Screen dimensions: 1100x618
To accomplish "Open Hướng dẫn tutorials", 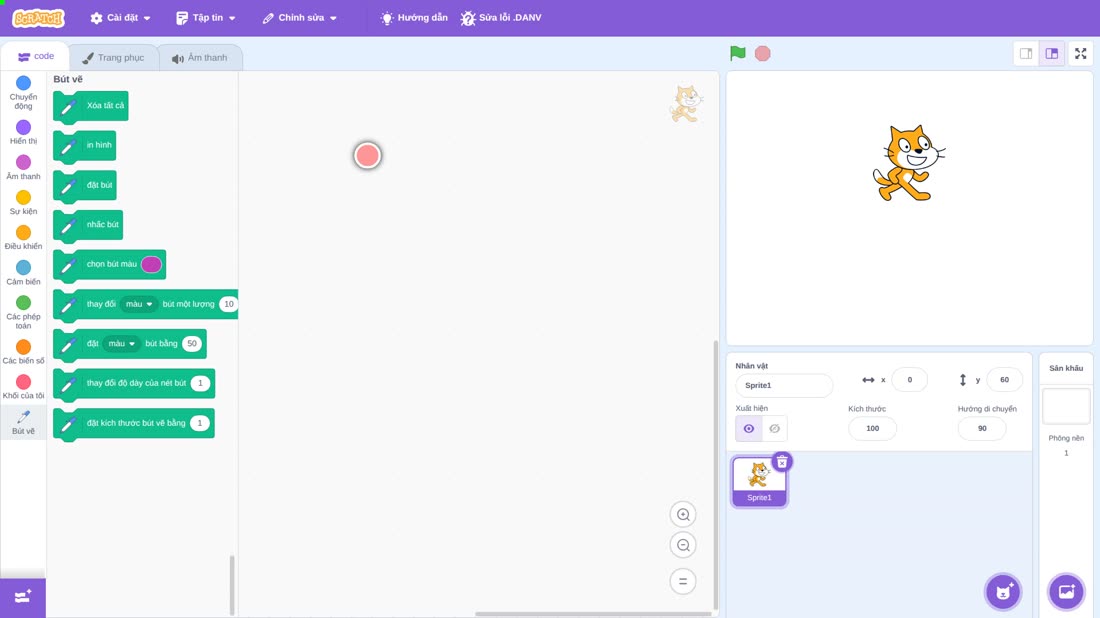I will [x=414, y=18].
